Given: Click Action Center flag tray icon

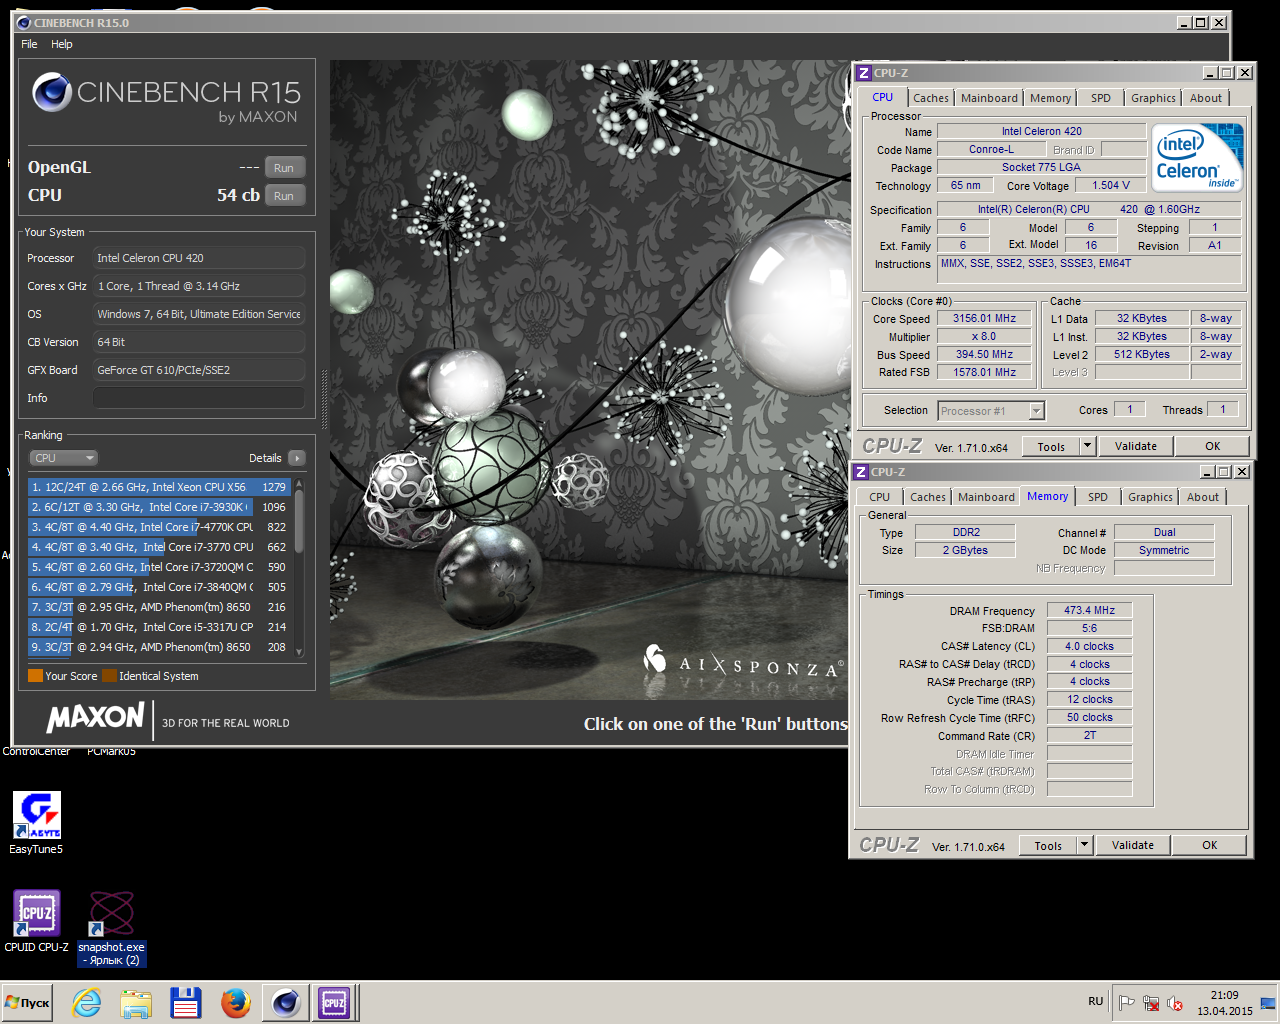Looking at the screenshot, I should [1127, 1002].
